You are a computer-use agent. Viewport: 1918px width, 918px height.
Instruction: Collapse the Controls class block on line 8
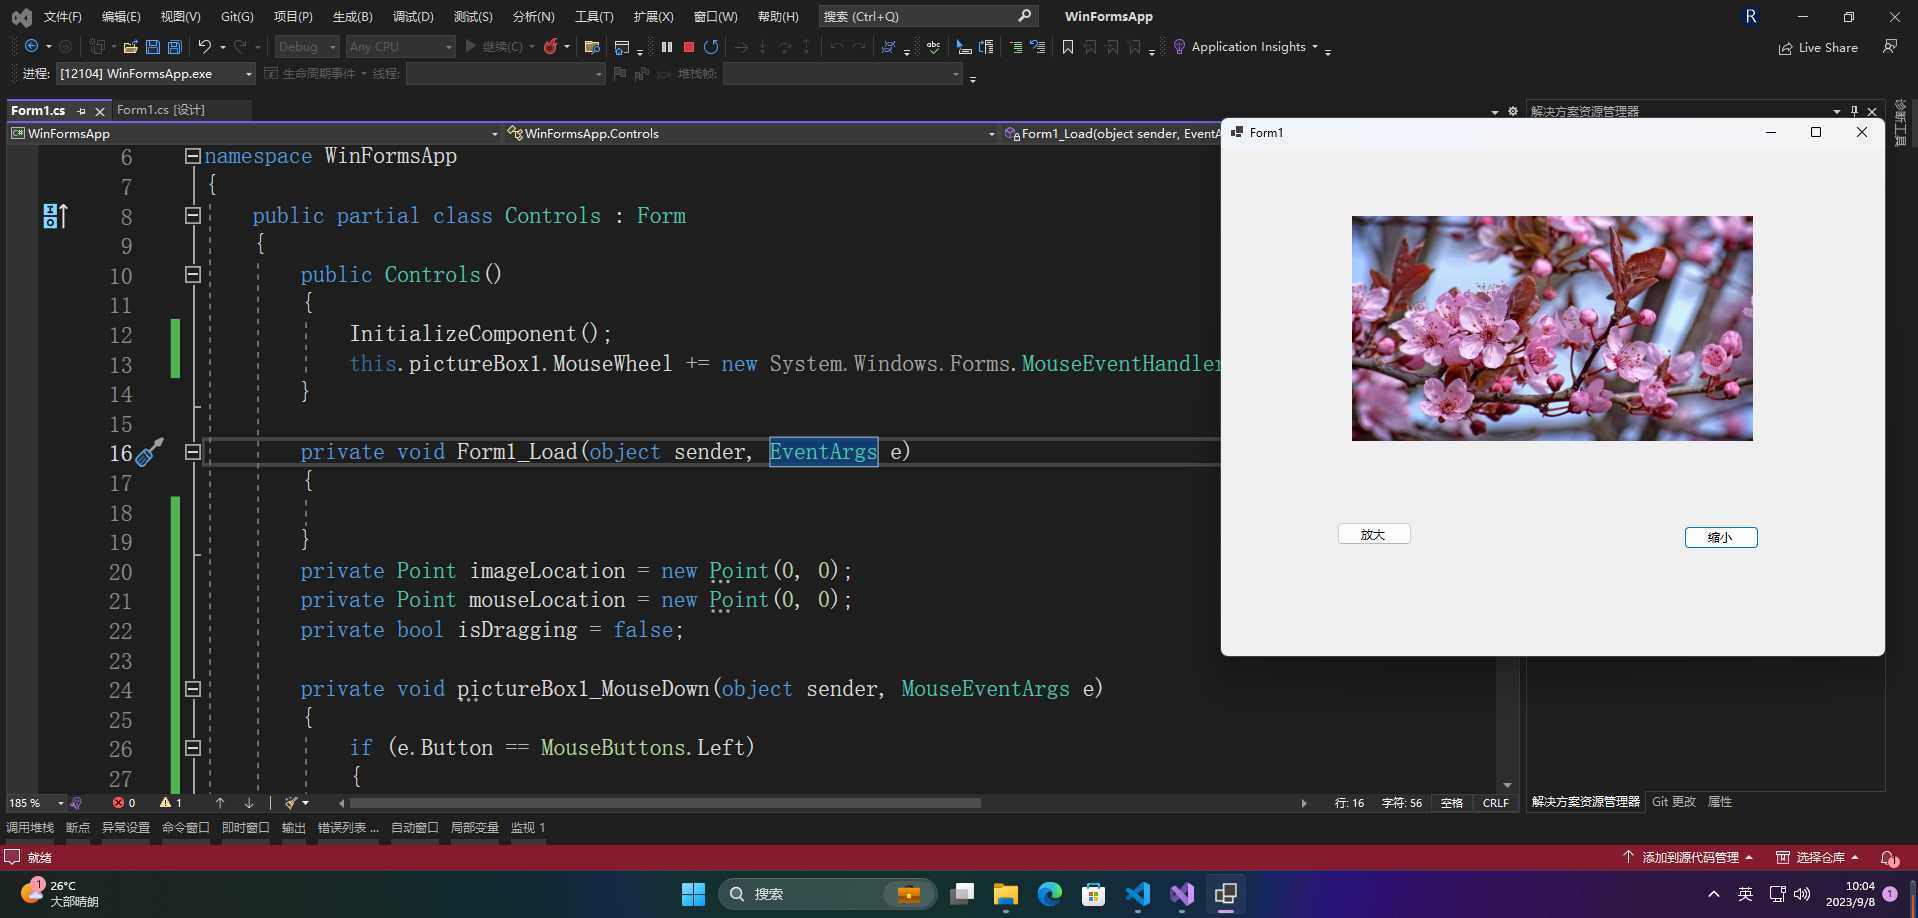193,215
